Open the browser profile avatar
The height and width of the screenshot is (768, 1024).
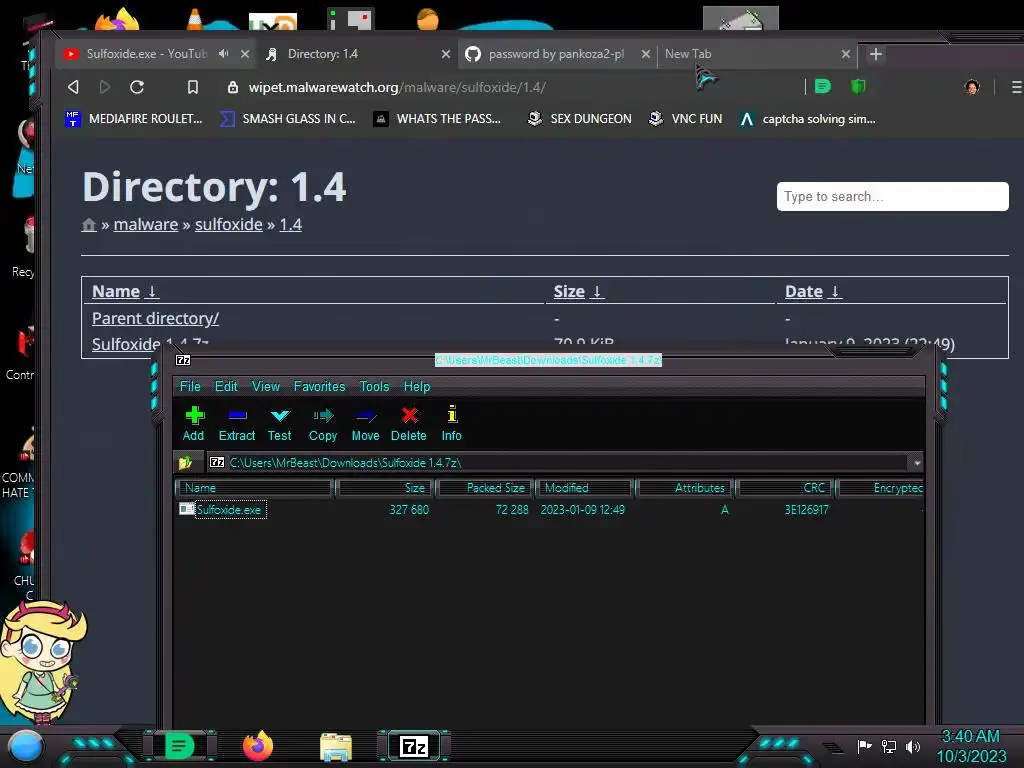click(972, 86)
